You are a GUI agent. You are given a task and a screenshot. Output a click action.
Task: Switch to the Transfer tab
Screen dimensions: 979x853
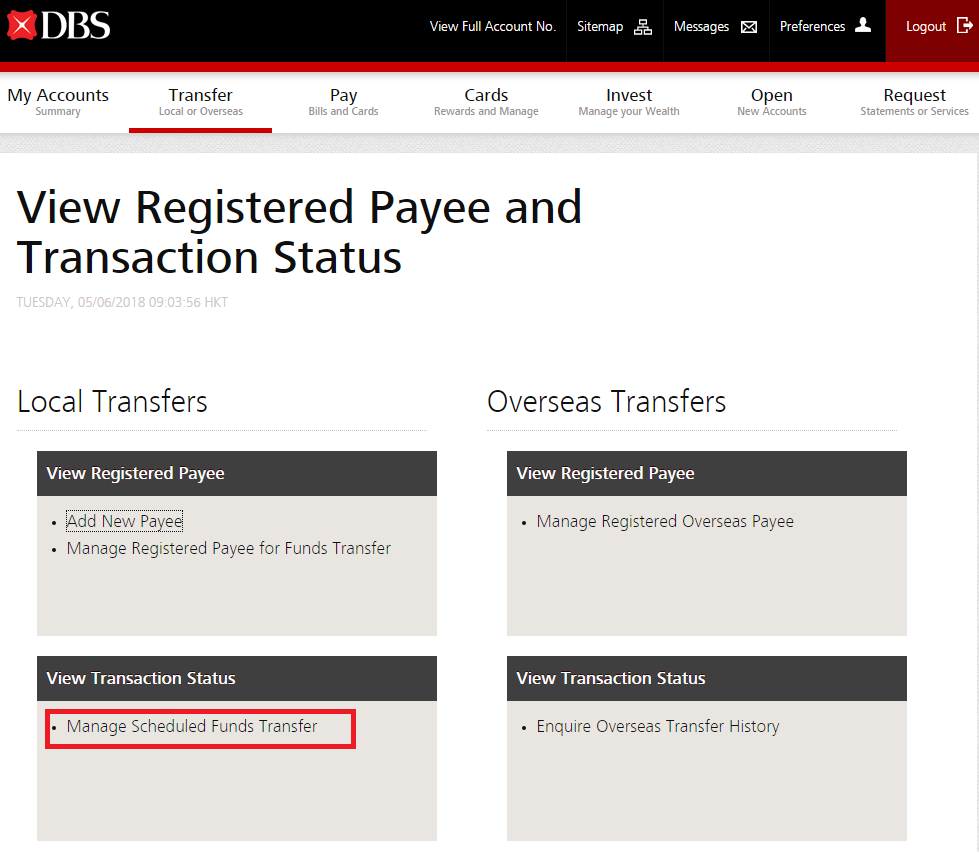click(x=200, y=102)
